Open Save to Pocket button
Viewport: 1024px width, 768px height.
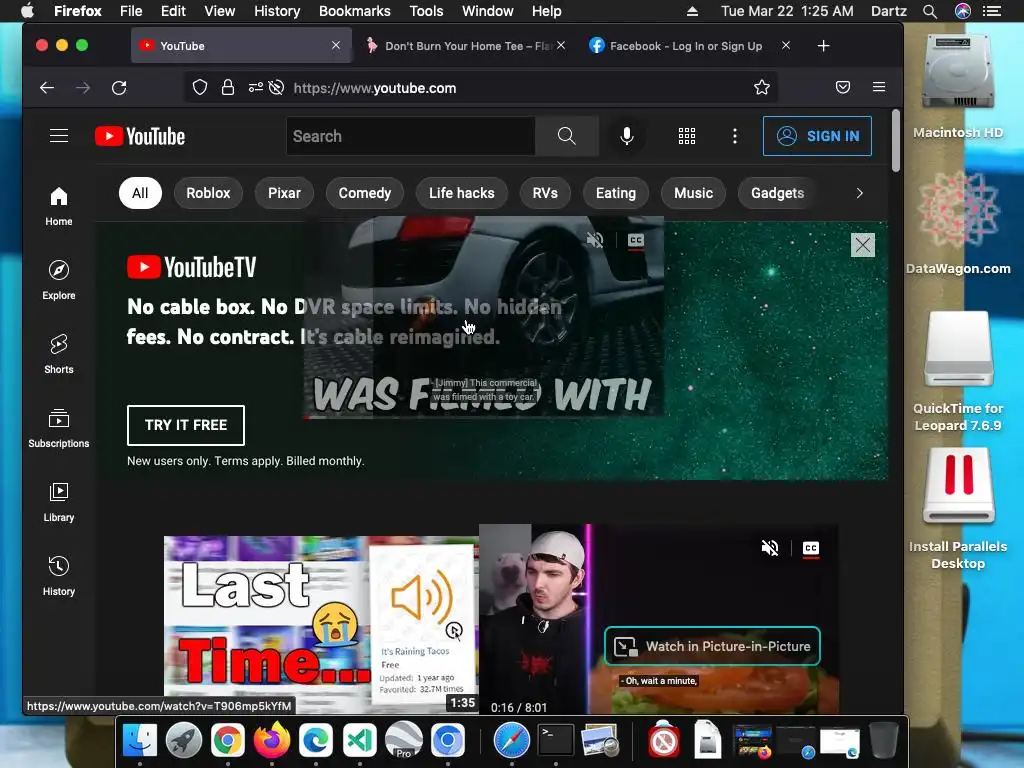pos(843,88)
